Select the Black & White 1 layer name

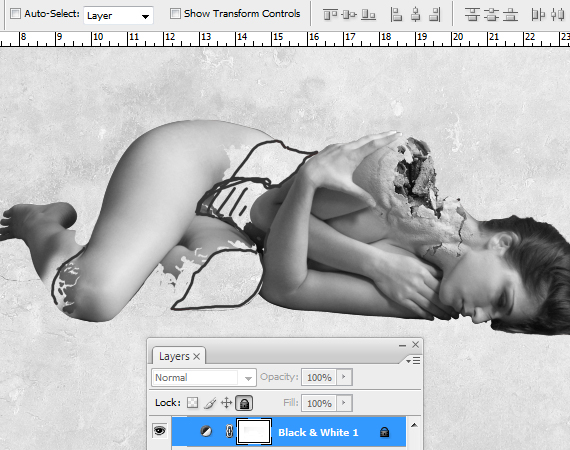318,433
